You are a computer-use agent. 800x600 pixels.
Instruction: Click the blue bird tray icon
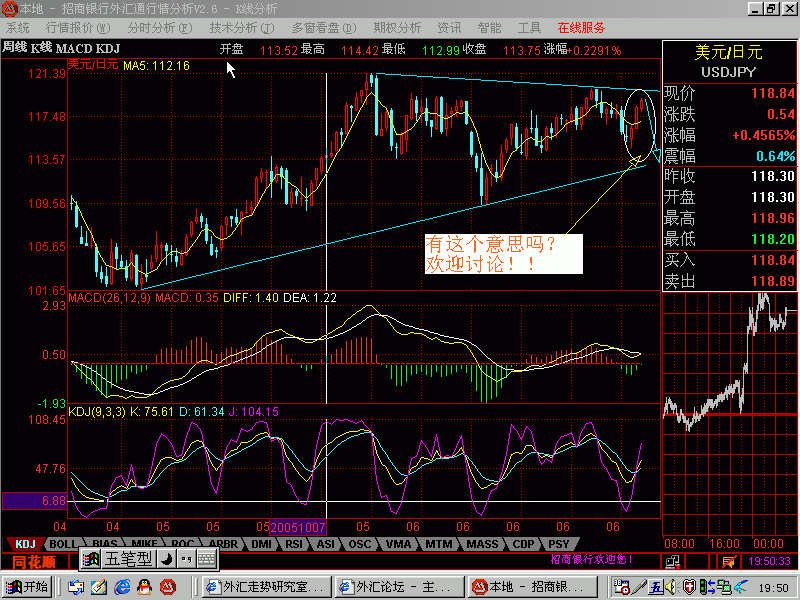coord(741,587)
